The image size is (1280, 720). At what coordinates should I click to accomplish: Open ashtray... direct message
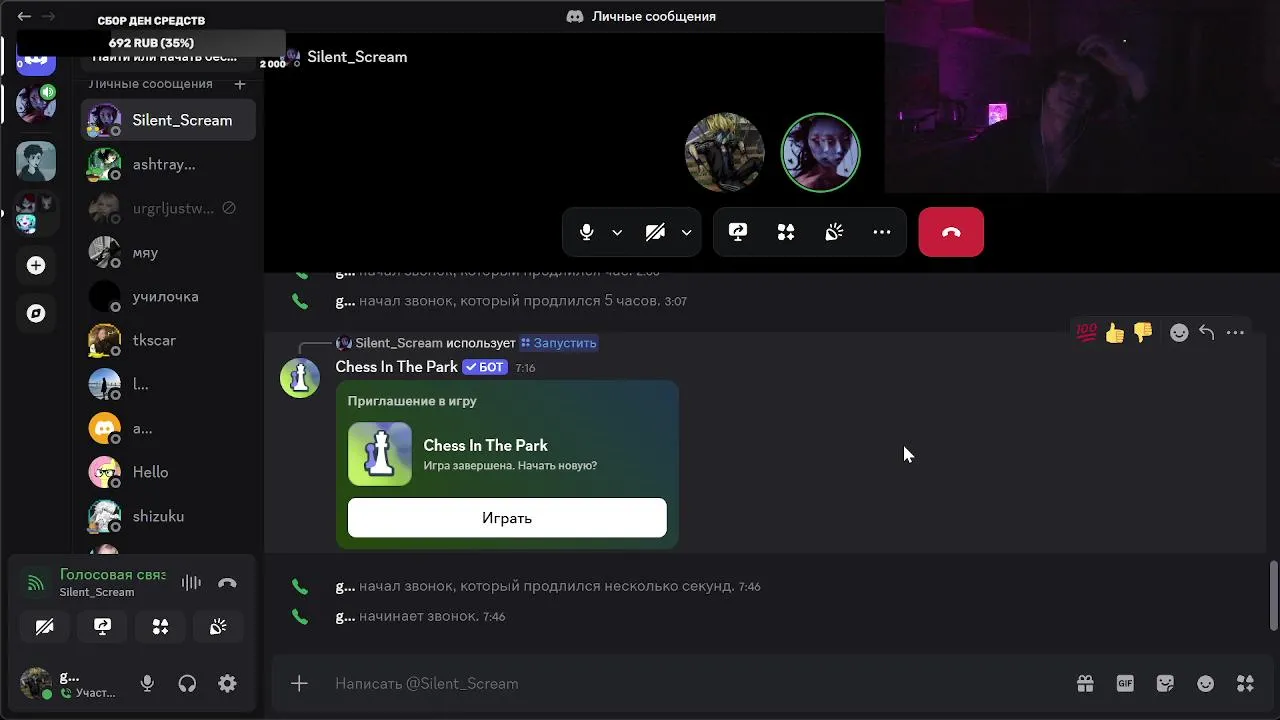168,164
